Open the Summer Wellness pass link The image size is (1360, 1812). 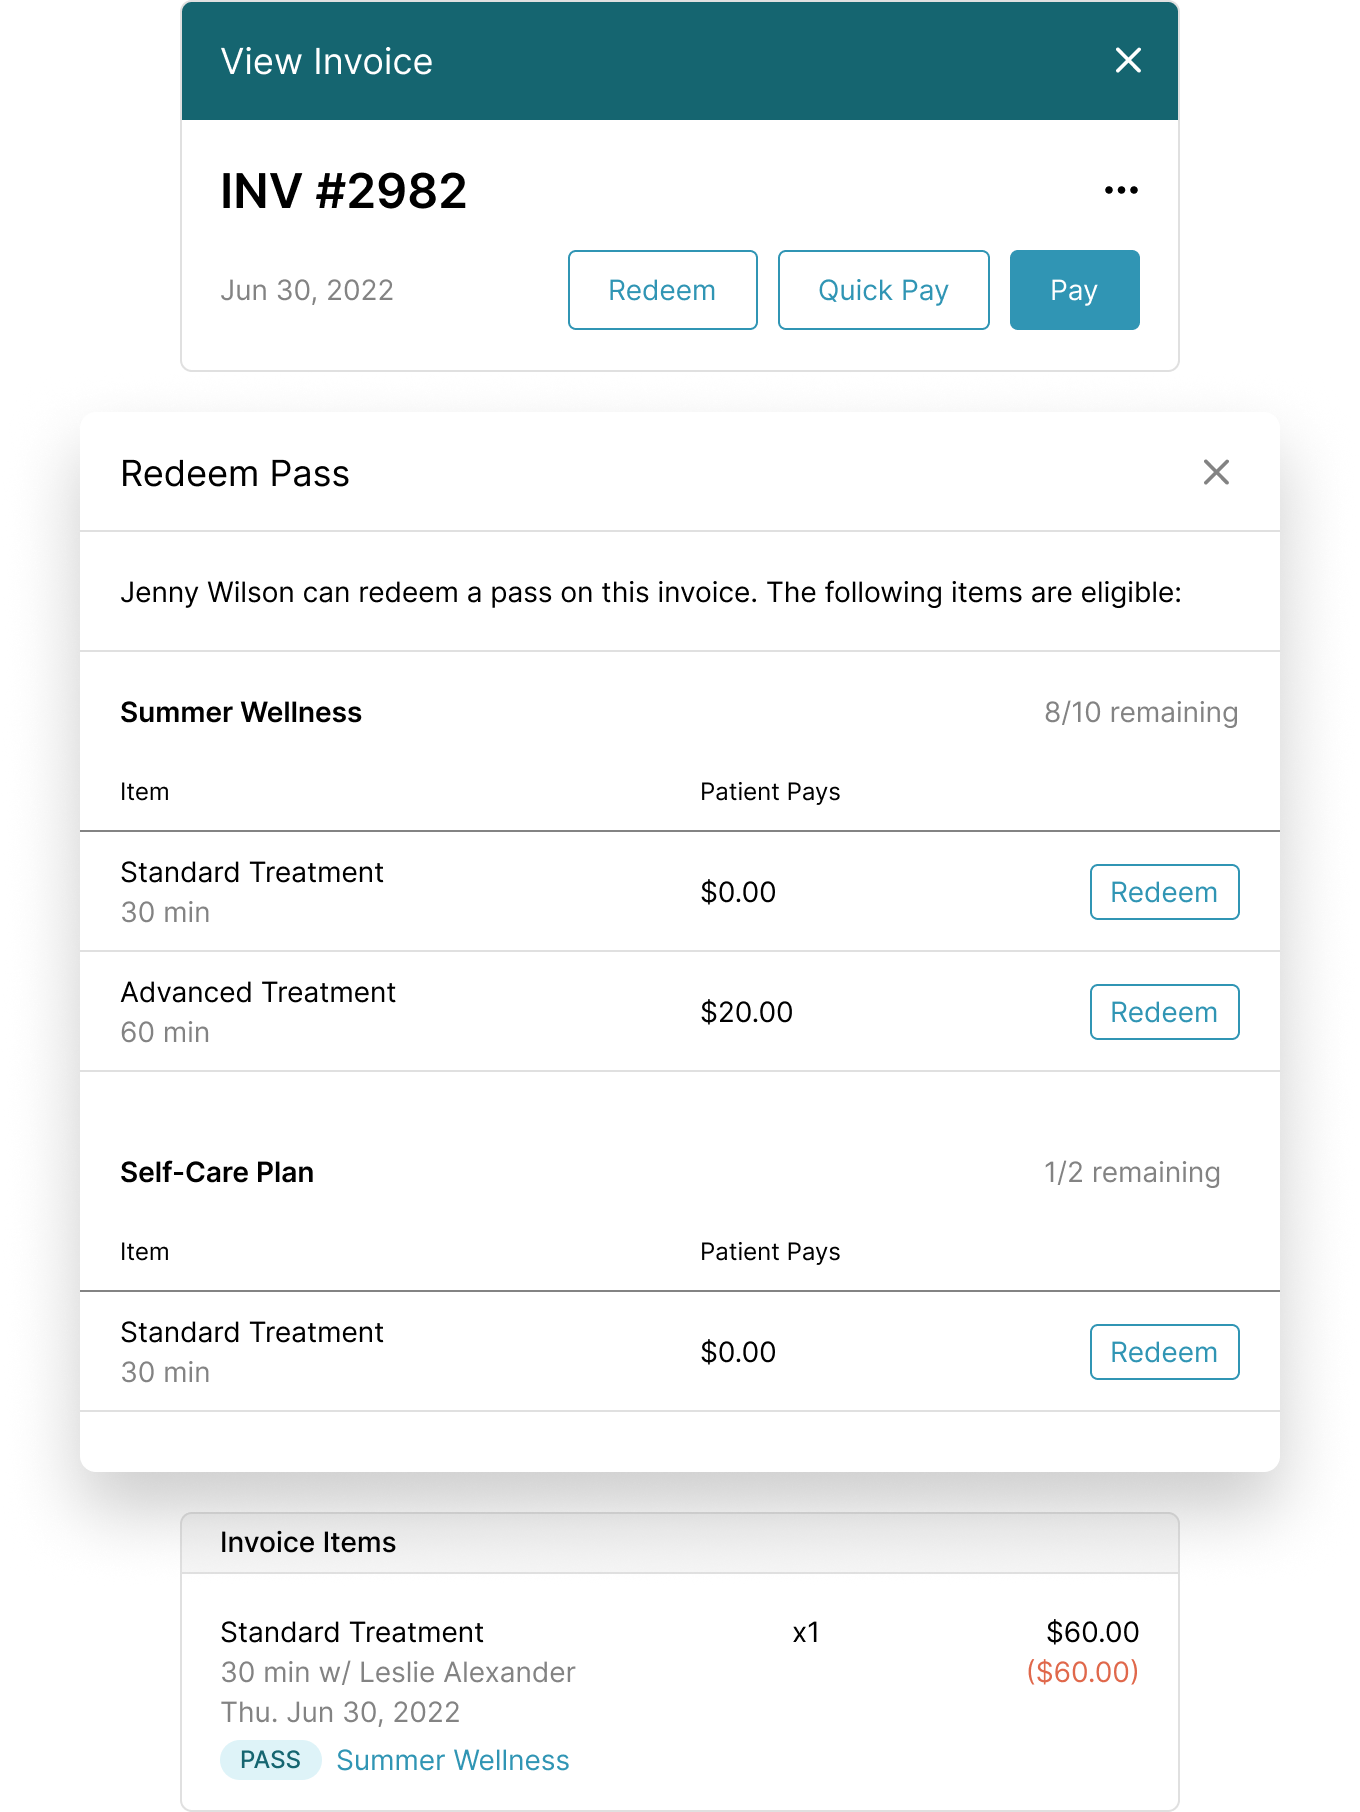[x=452, y=1760]
